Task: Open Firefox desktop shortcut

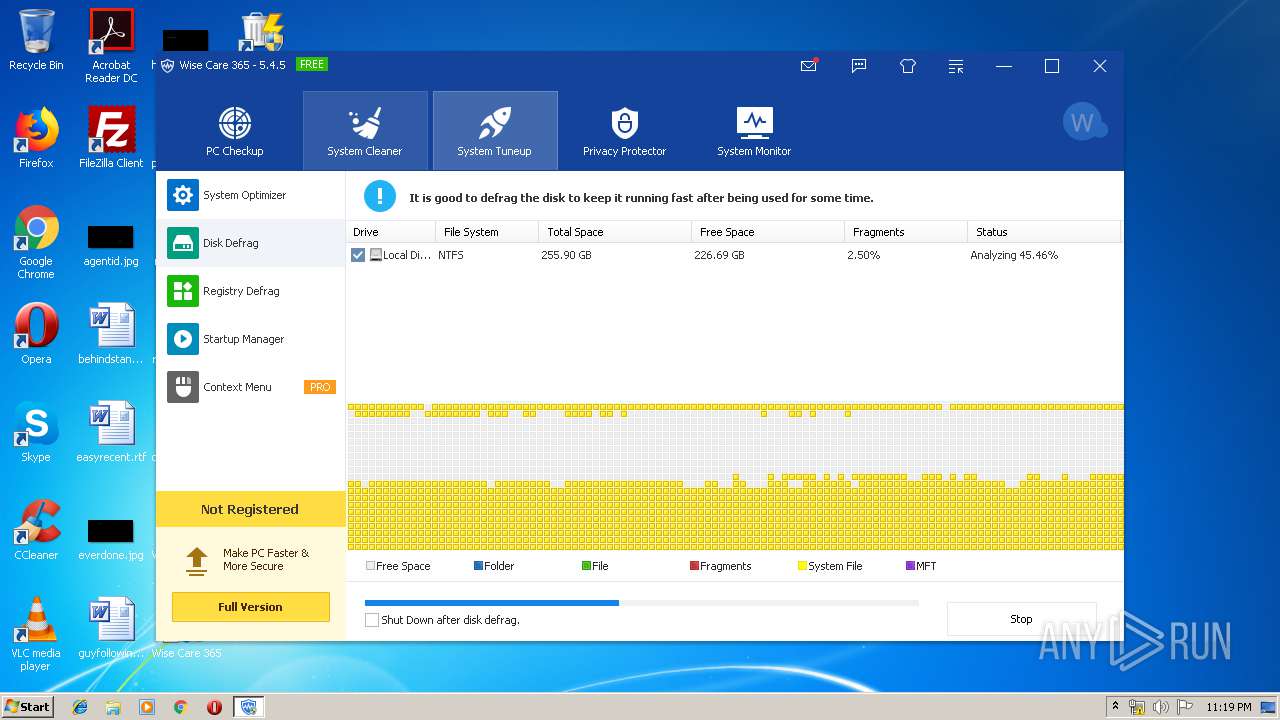Action: pyautogui.click(x=36, y=138)
